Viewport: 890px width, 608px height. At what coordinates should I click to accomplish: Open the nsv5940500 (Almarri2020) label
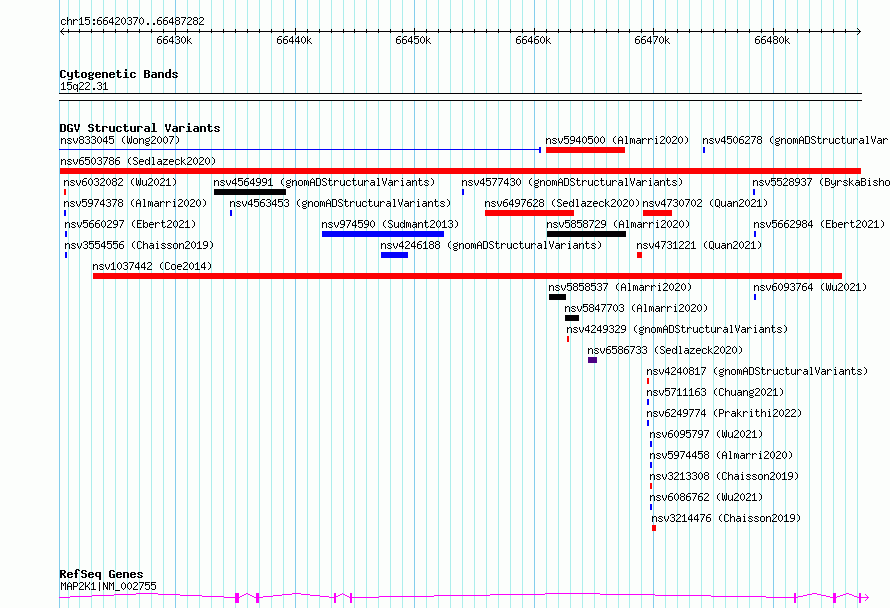[x=617, y=140]
